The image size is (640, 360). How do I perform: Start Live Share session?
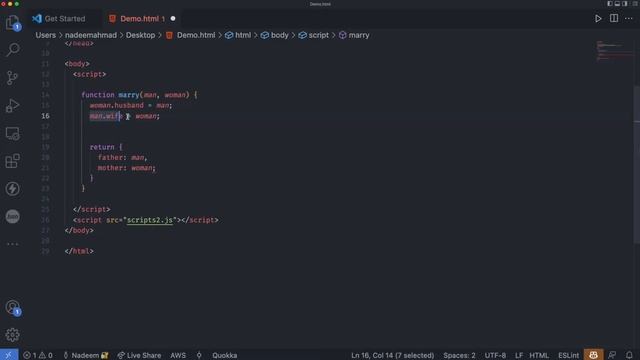pyautogui.click(x=139, y=355)
